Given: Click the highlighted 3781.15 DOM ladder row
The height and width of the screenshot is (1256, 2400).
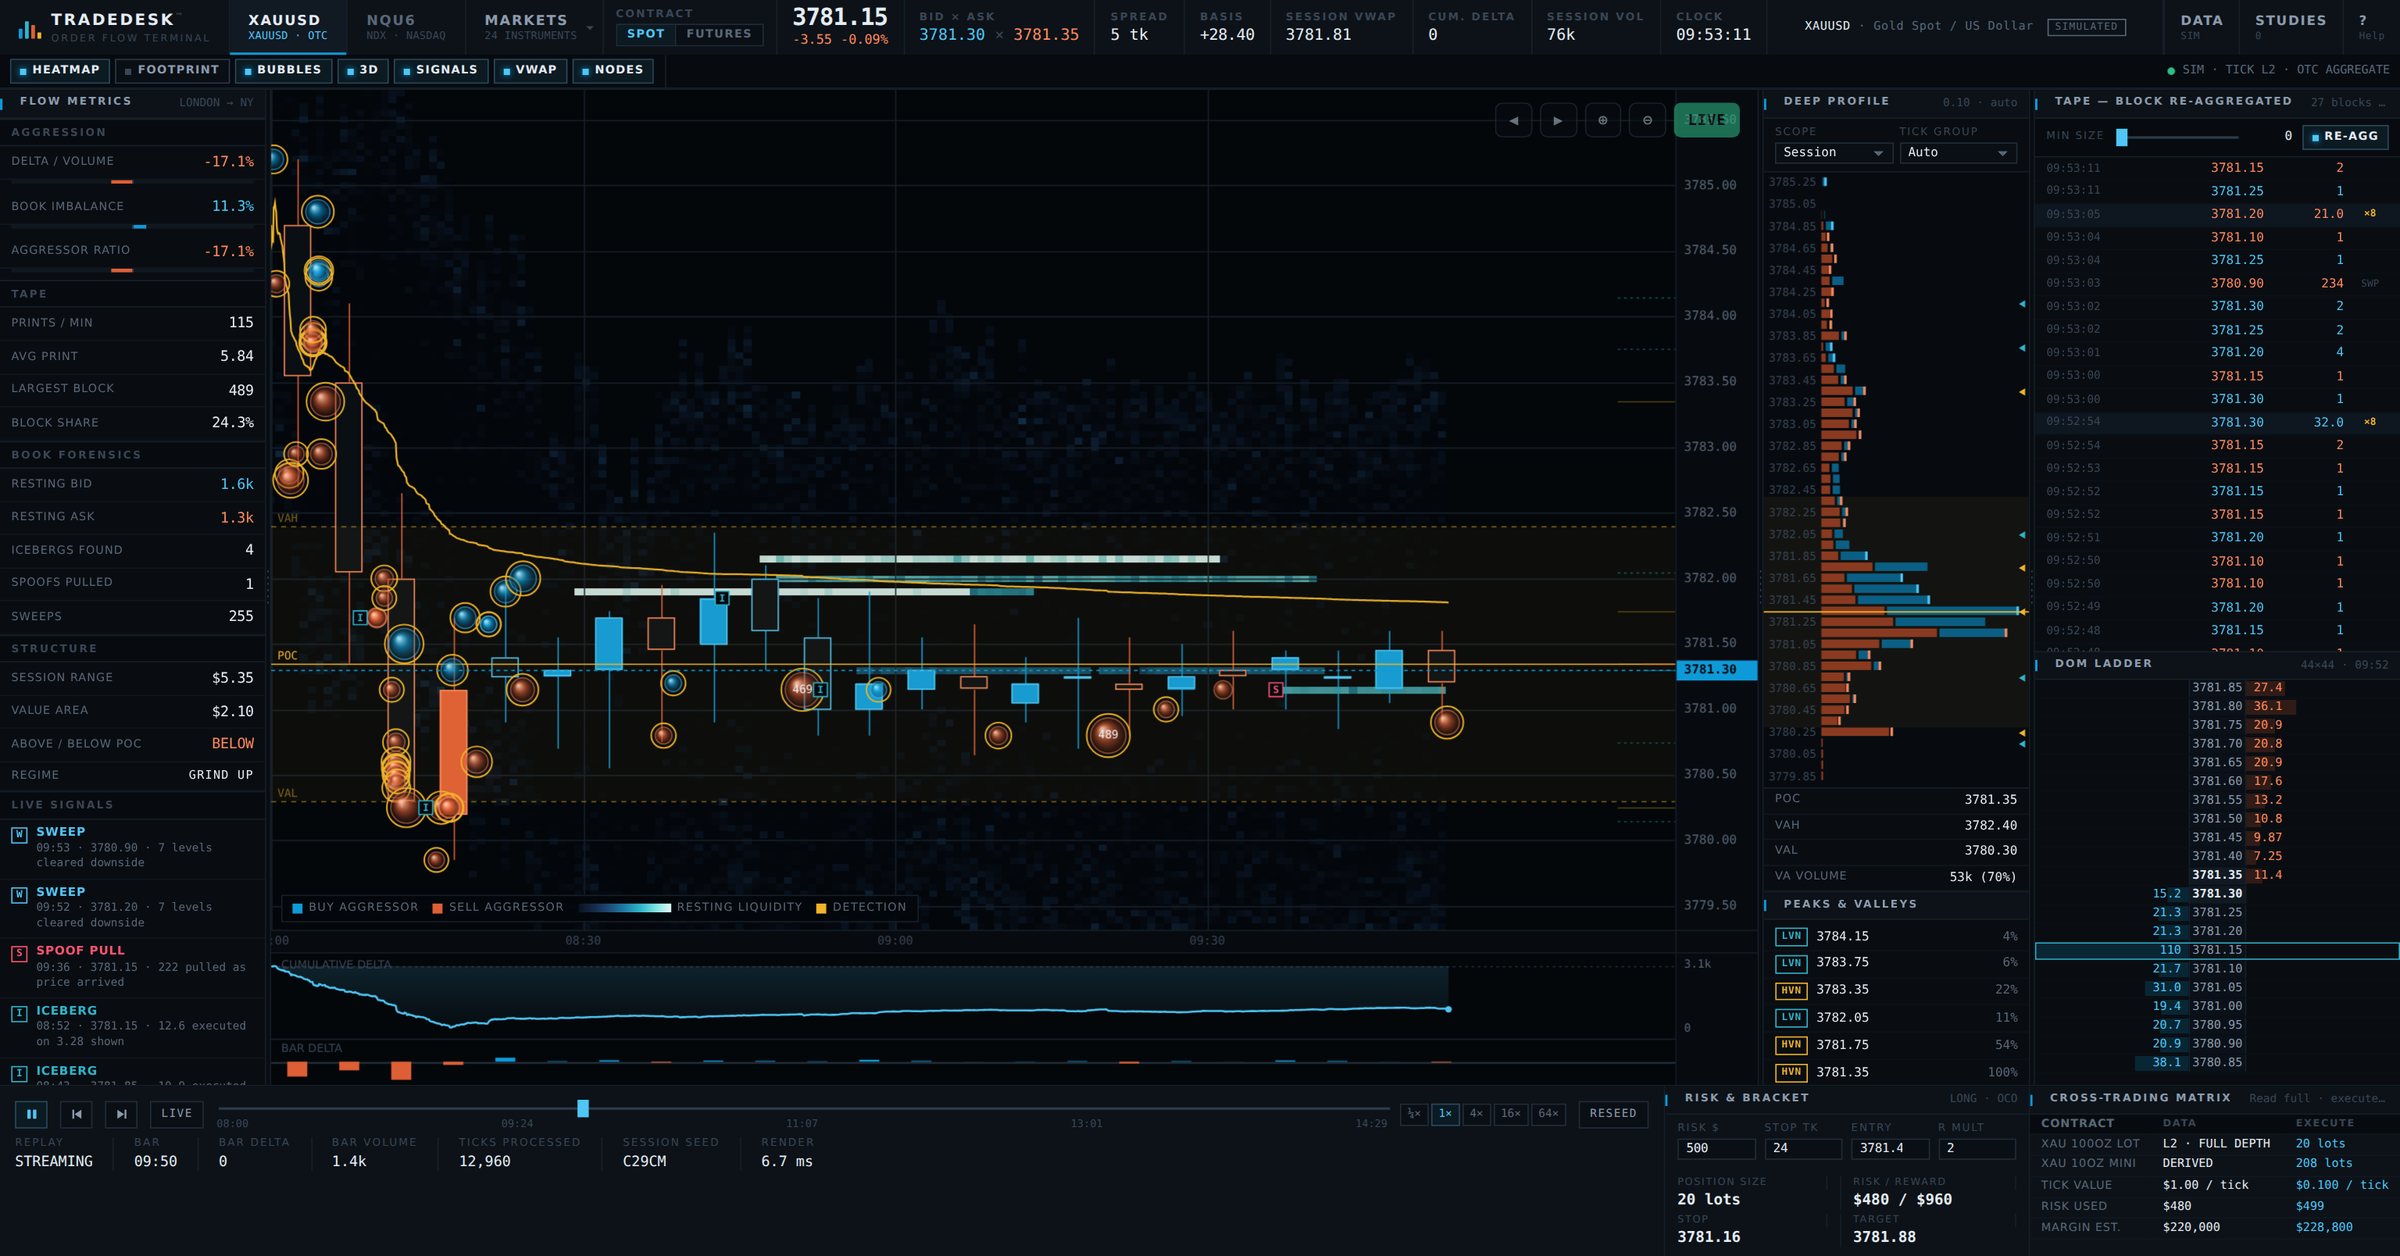Looking at the screenshot, I should [2216, 950].
